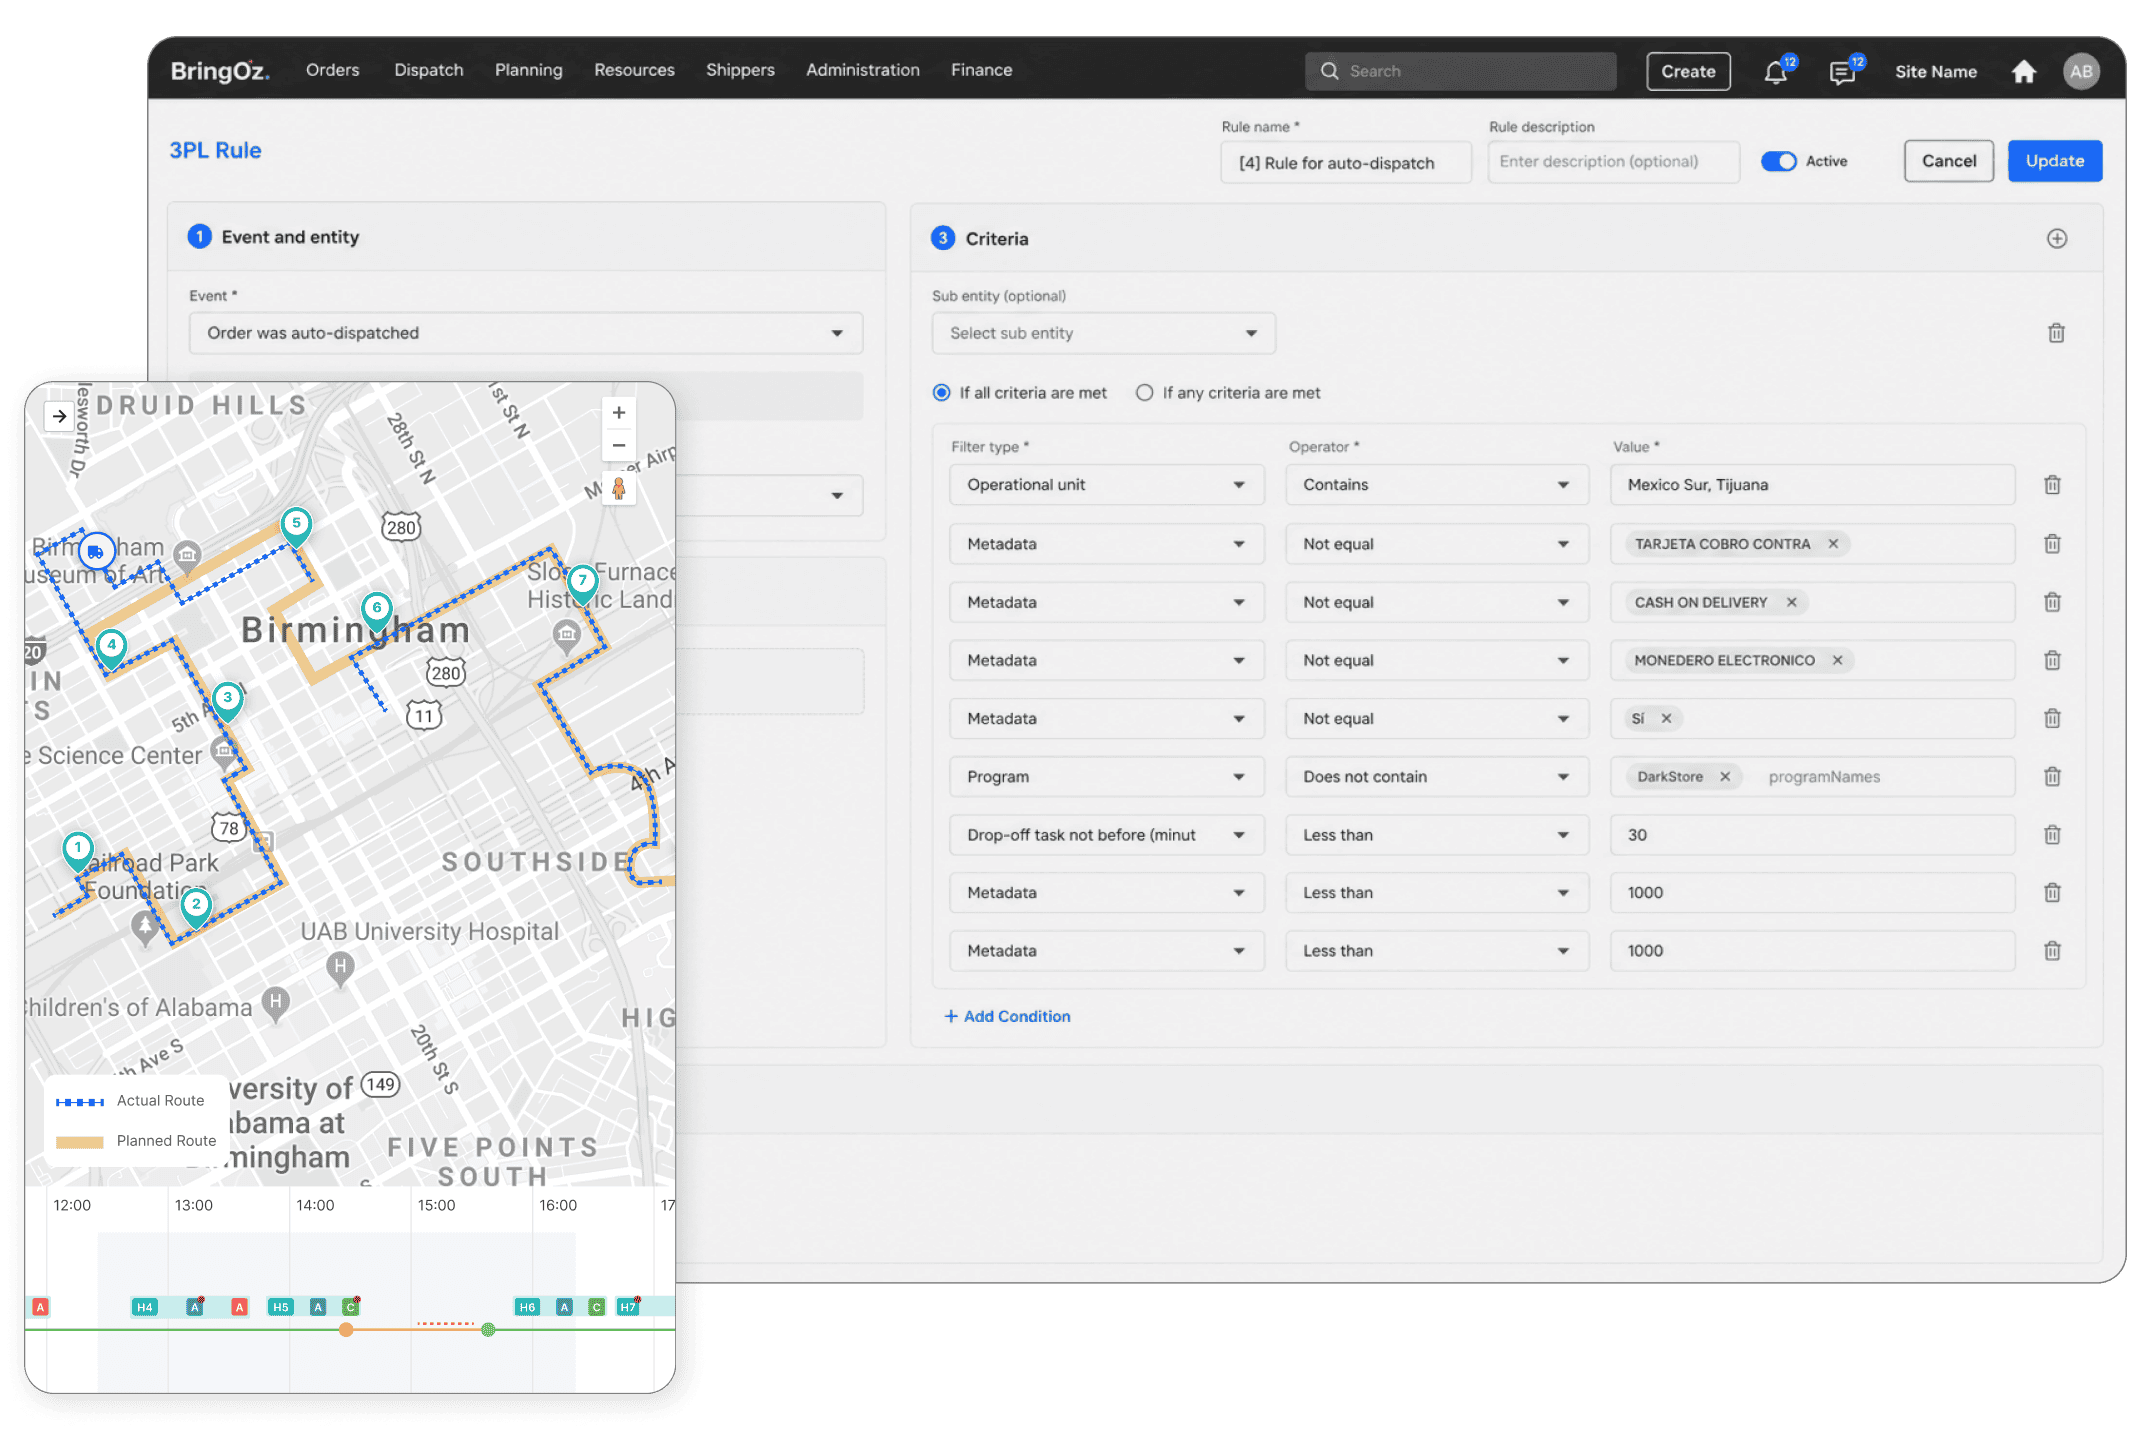Toggle the Active rule switch
The height and width of the screenshot is (1431, 2154).
tap(1779, 161)
